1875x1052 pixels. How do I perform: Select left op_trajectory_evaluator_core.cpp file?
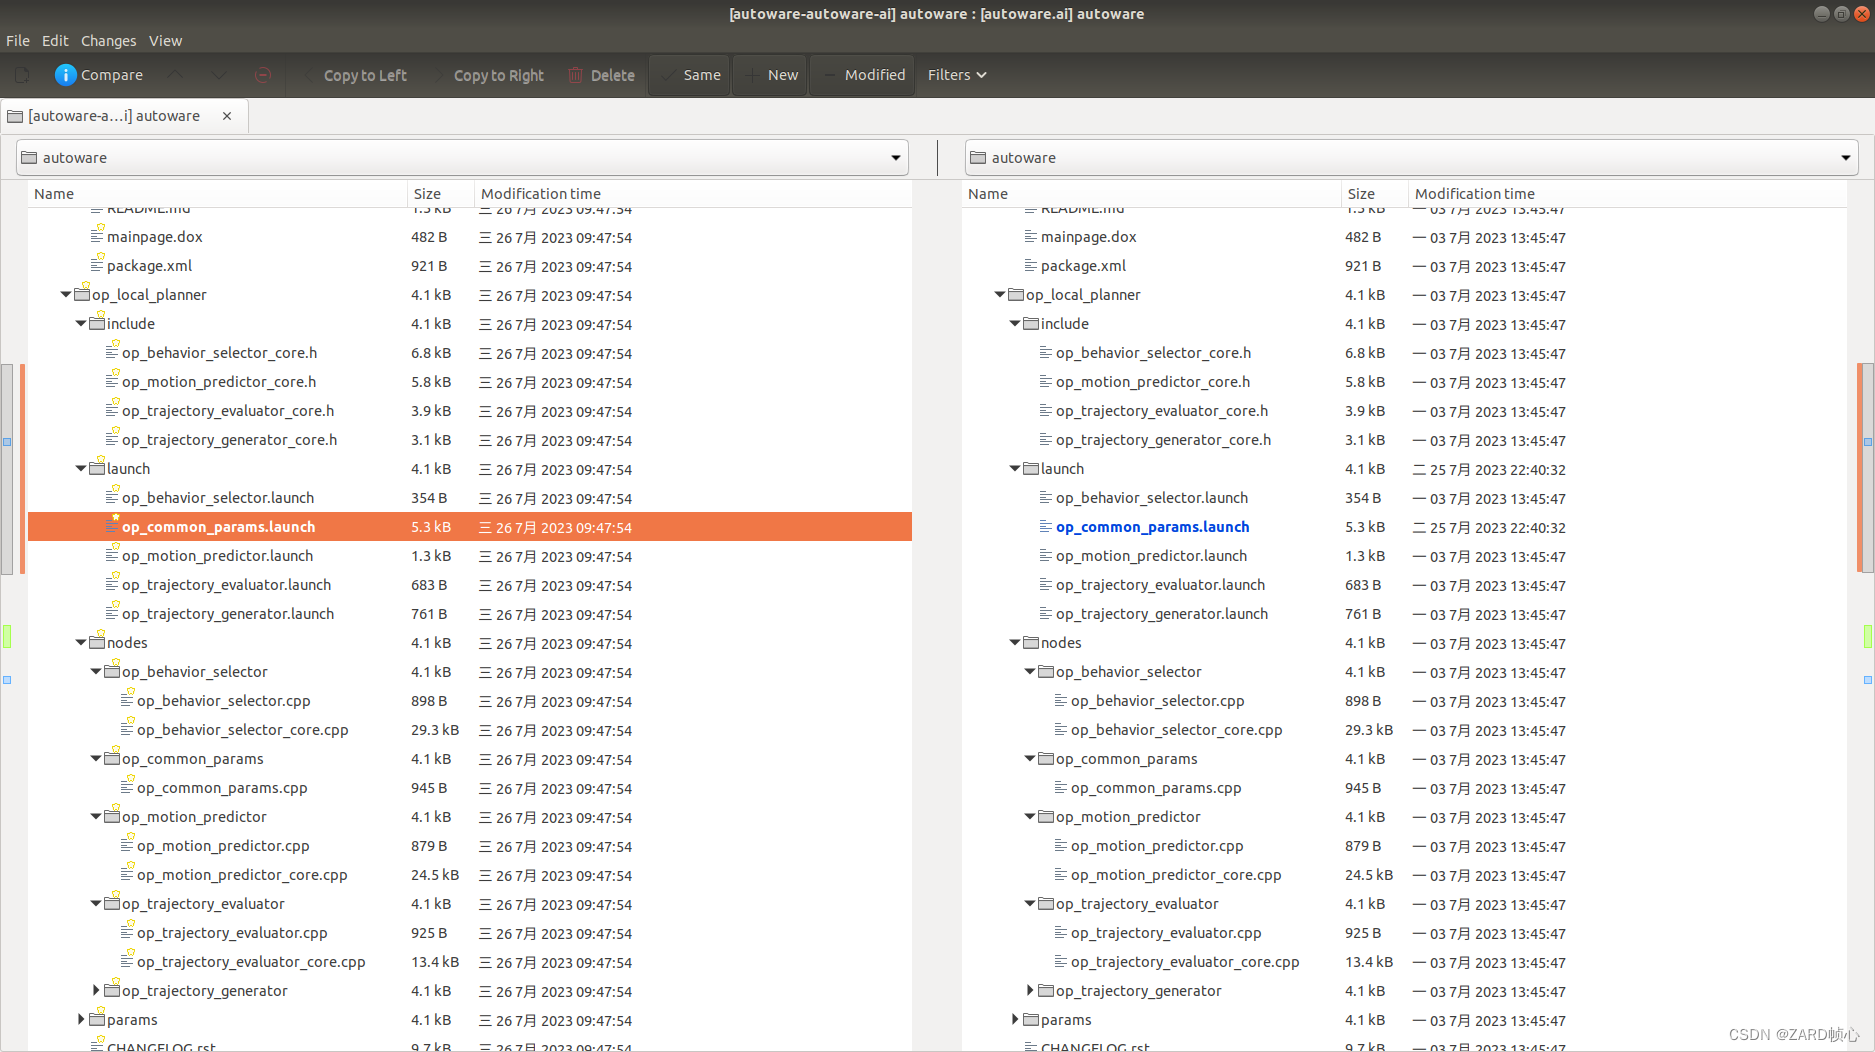pyautogui.click(x=251, y=962)
